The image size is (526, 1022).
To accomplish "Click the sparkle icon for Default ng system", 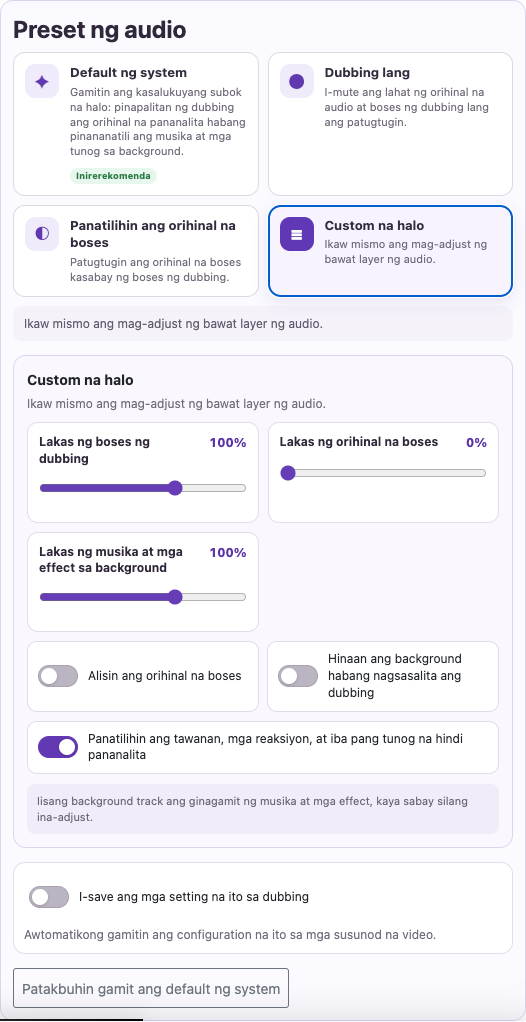I will [x=42, y=81].
